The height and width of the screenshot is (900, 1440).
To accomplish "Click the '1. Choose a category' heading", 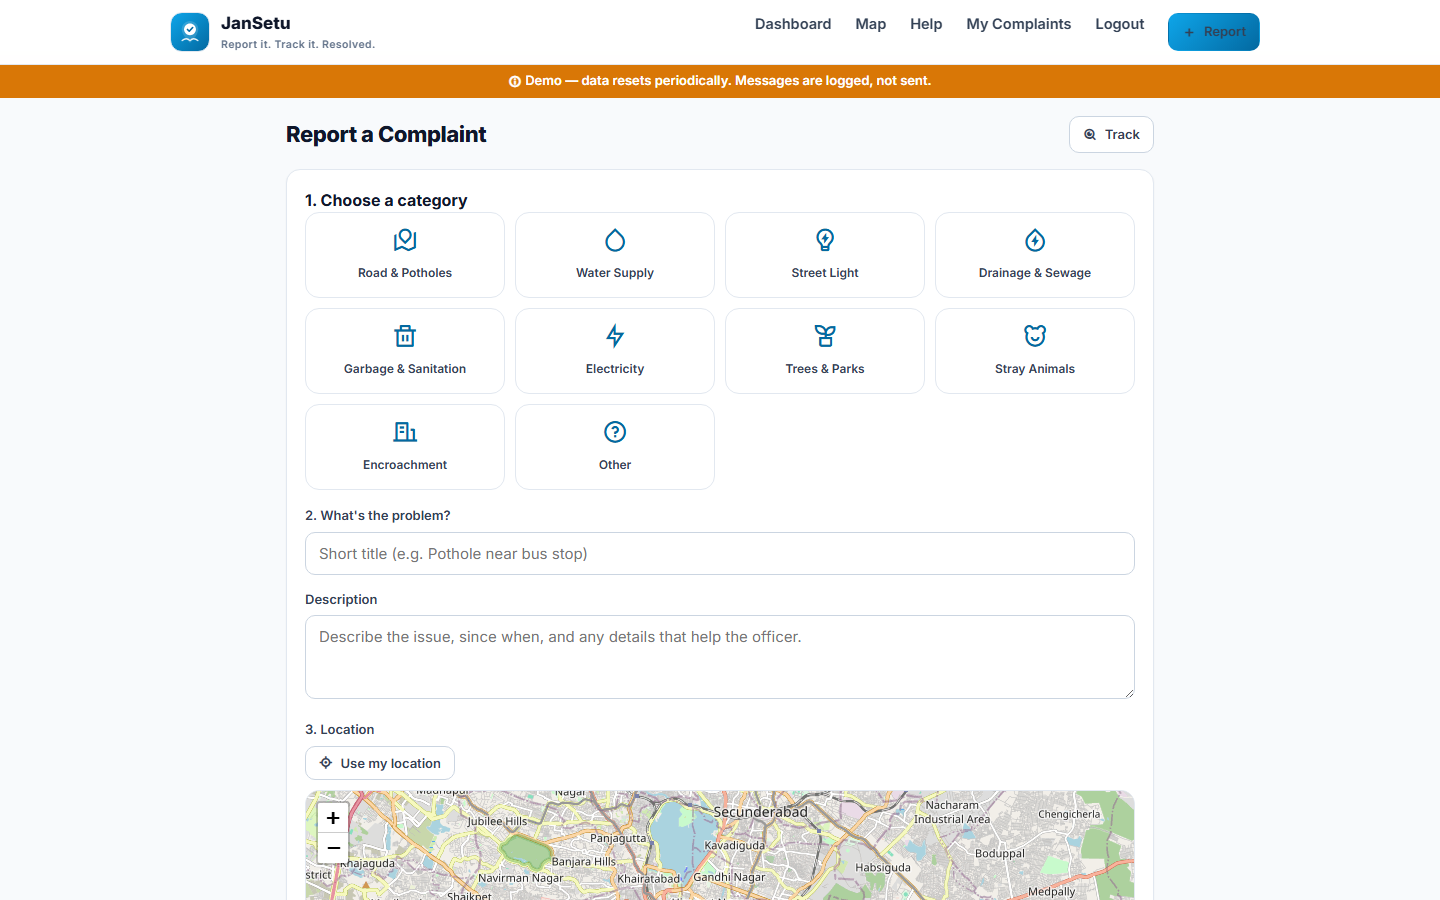I will 386,200.
